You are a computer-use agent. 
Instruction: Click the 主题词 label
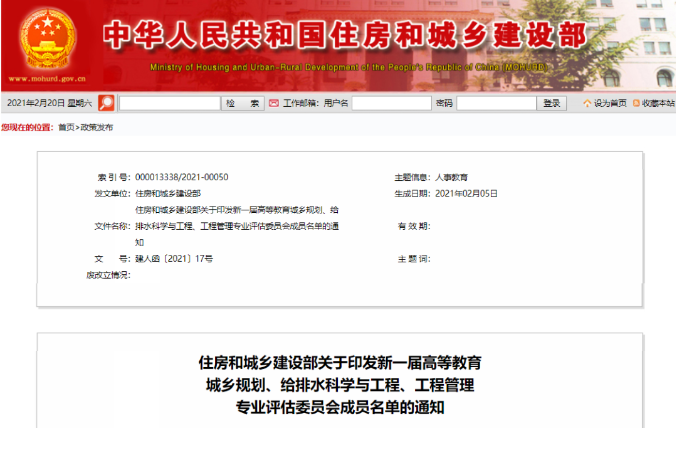pos(414,259)
